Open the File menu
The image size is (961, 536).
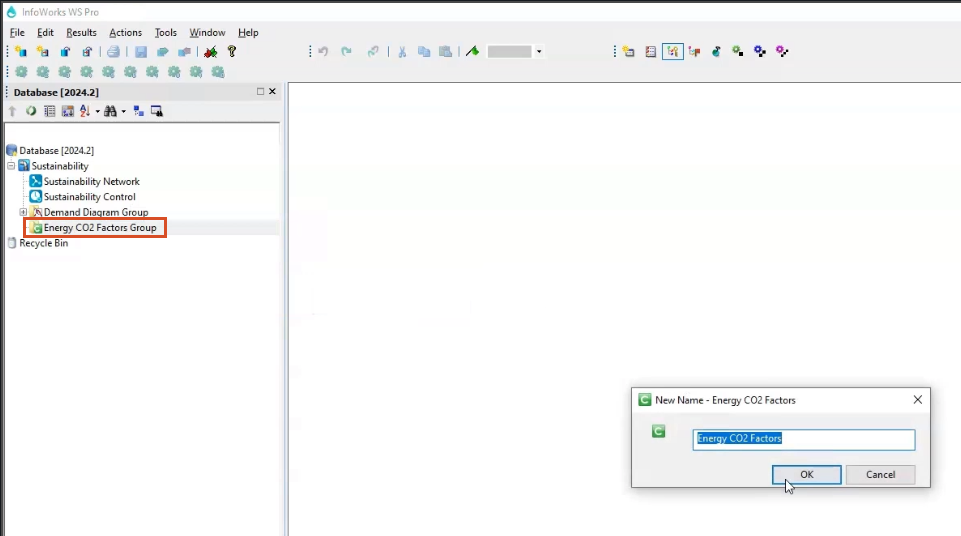[17, 32]
